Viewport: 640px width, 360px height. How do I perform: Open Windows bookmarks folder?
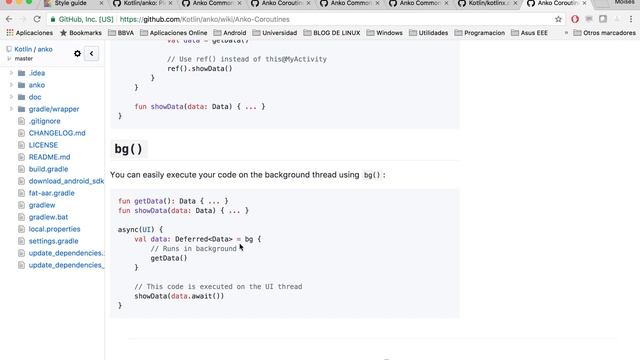pyautogui.click(x=384, y=33)
